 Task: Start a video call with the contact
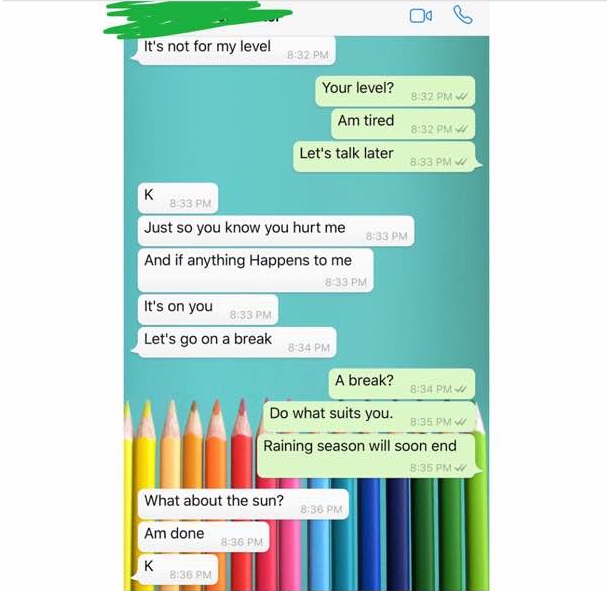pyautogui.click(x=421, y=16)
